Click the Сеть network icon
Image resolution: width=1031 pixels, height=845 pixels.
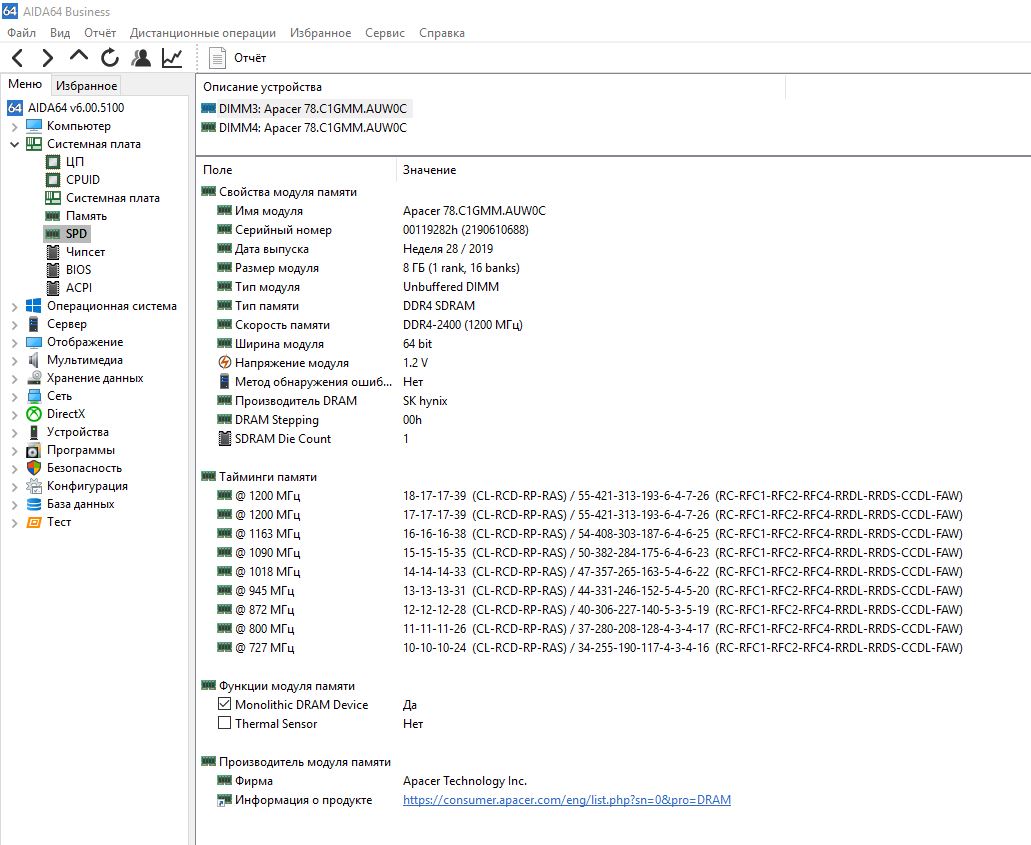pyautogui.click(x=34, y=396)
